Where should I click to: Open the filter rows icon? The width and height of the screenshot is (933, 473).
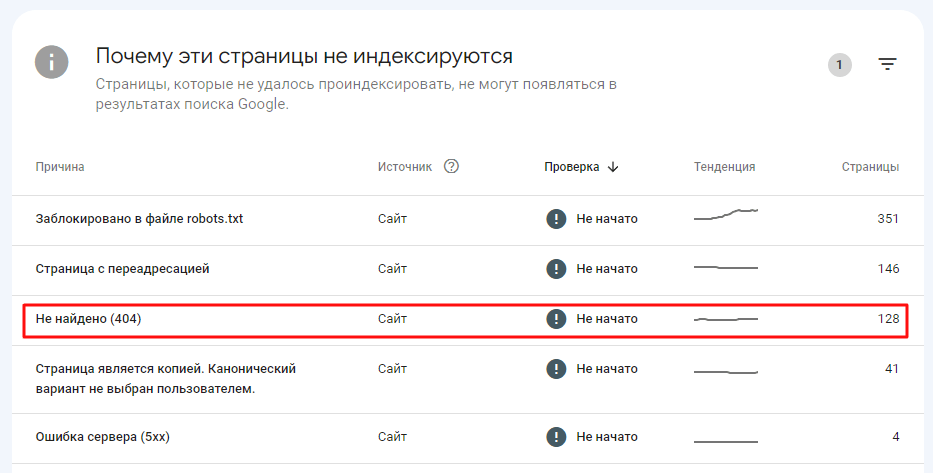(887, 64)
